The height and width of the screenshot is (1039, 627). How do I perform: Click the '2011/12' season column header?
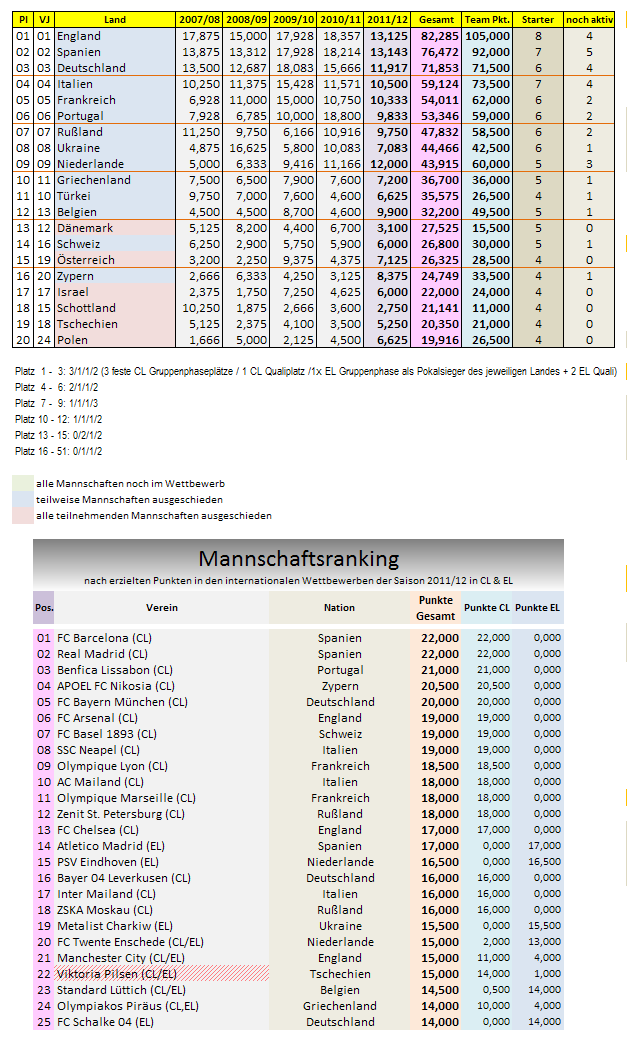point(387,20)
